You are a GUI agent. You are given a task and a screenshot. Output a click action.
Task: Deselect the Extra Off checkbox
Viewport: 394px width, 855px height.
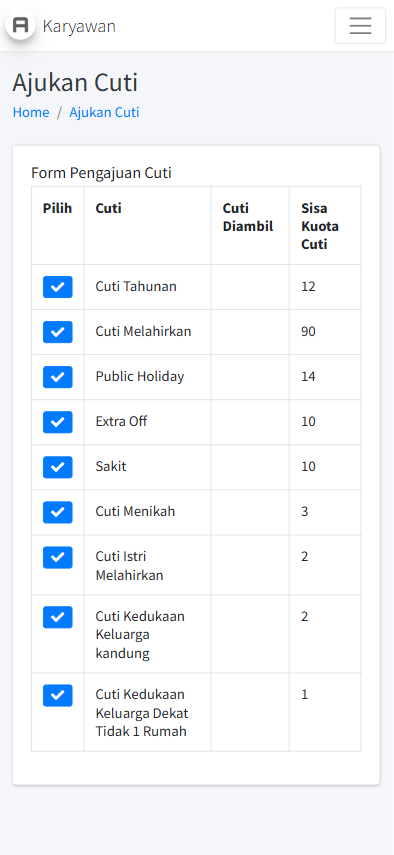(58, 422)
